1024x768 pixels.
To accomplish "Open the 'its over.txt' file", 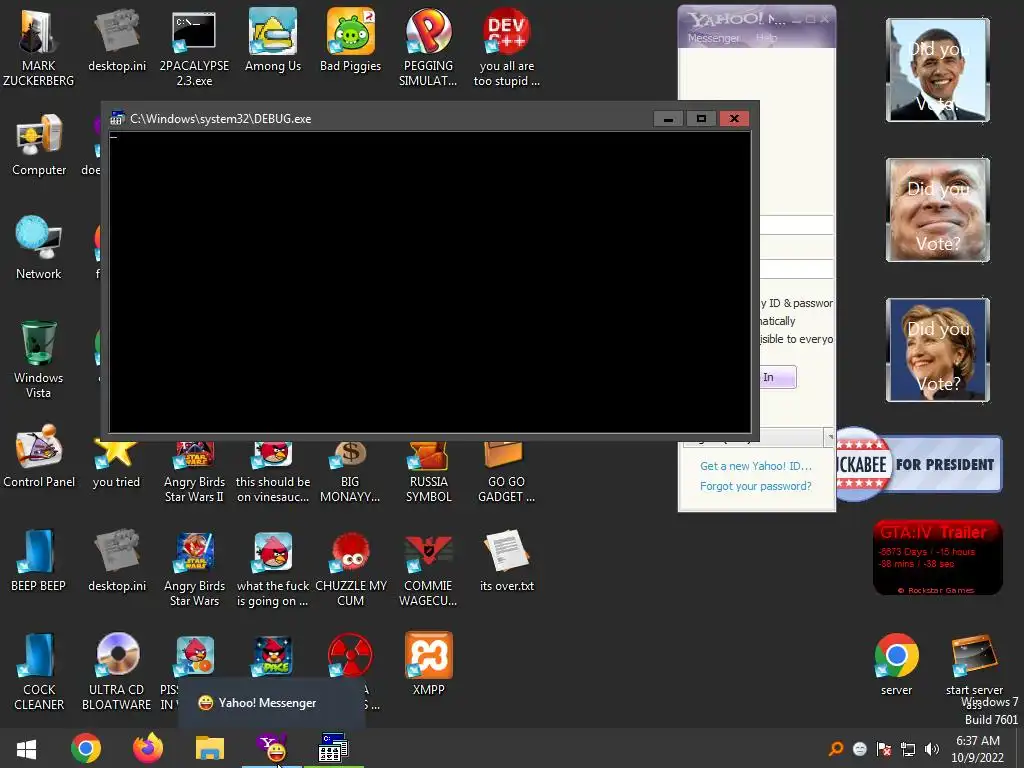I will (x=507, y=560).
